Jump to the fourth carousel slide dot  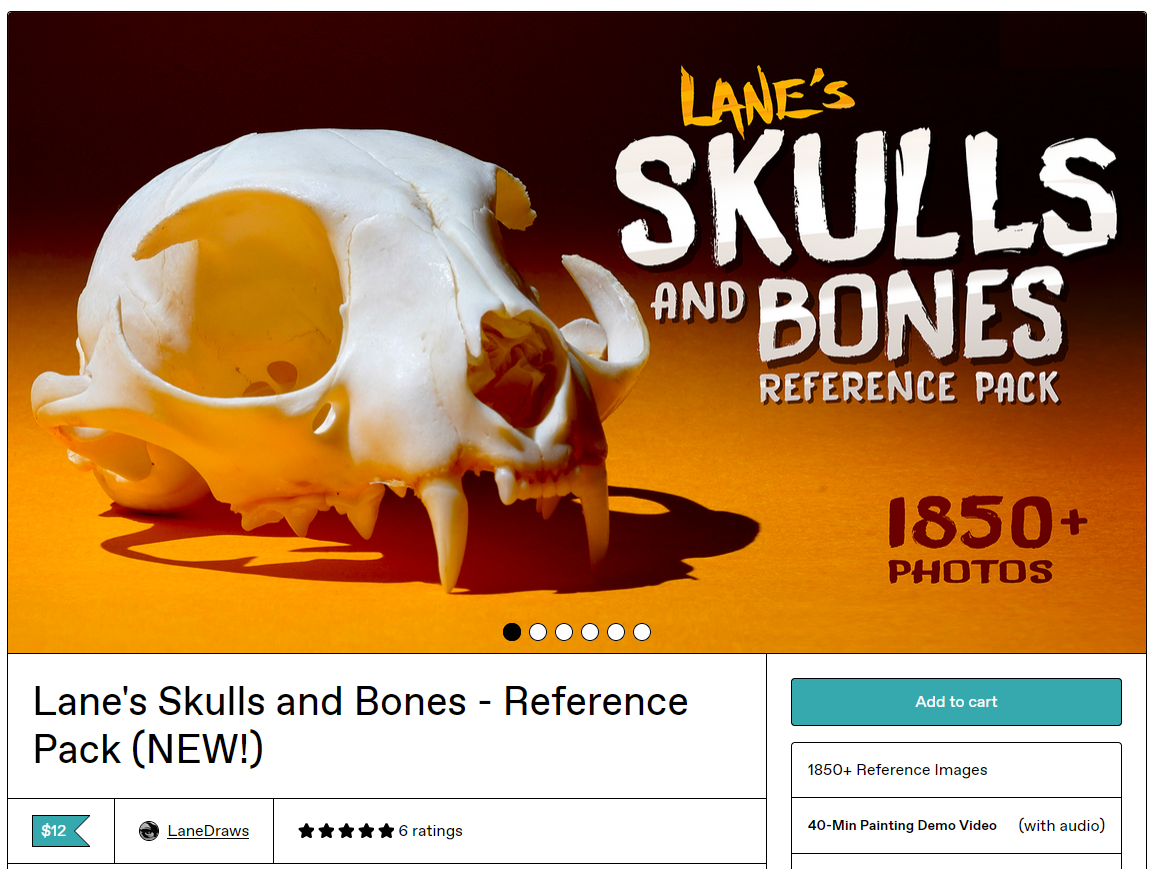click(590, 632)
